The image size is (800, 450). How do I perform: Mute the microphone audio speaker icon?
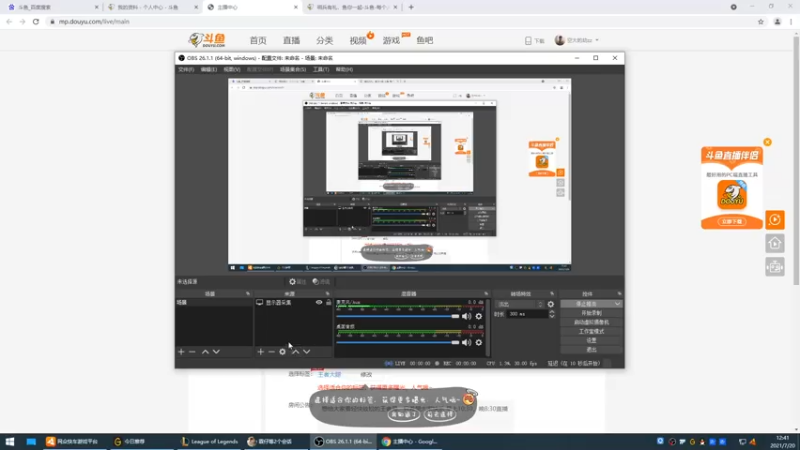coord(466,316)
